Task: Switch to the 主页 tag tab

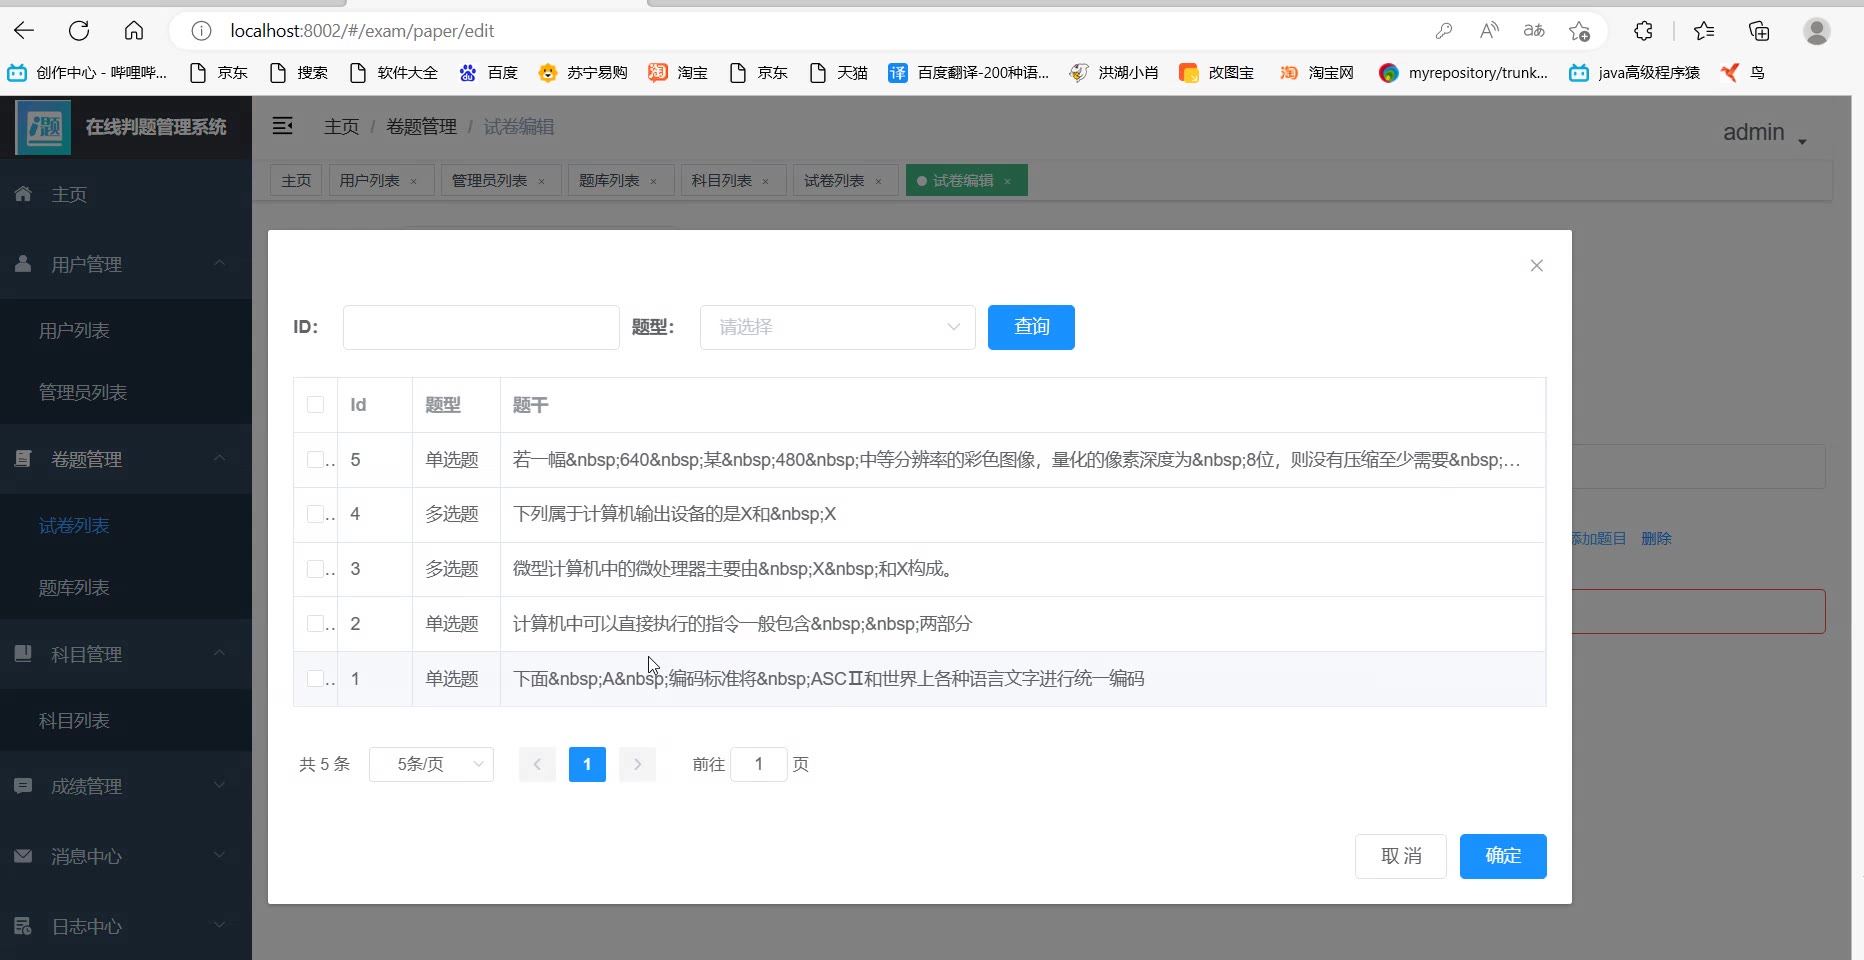Action: [296, 181]
